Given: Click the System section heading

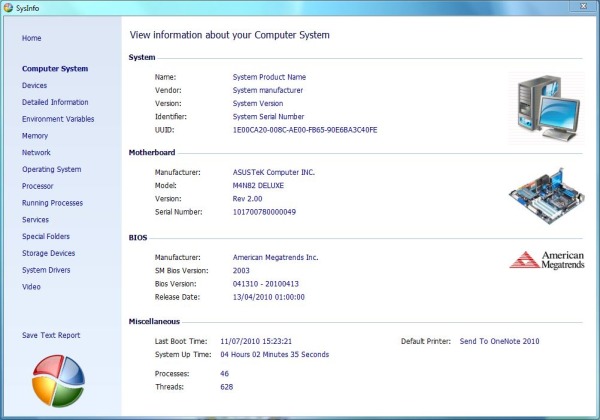Looking at the screenshot, I should coord(142,57).
